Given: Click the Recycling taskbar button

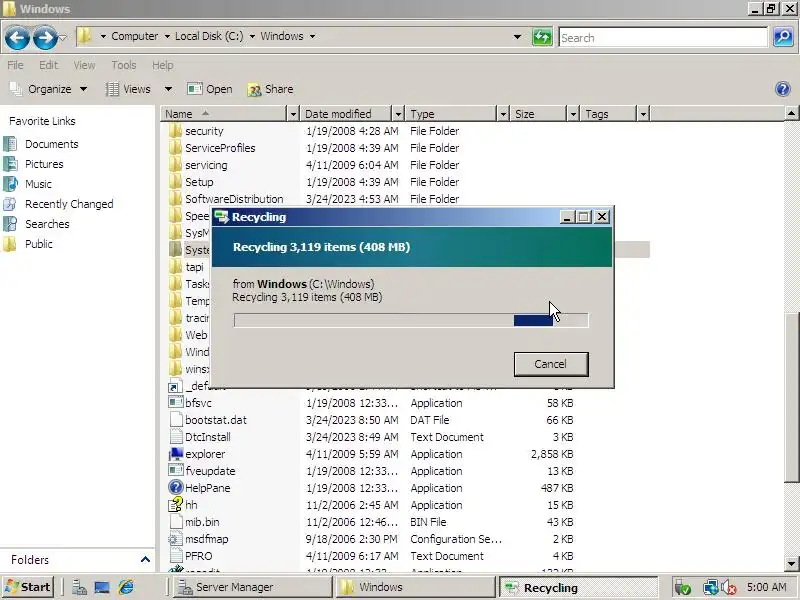Looking at the screenshot, I should (x=578, y=588).
